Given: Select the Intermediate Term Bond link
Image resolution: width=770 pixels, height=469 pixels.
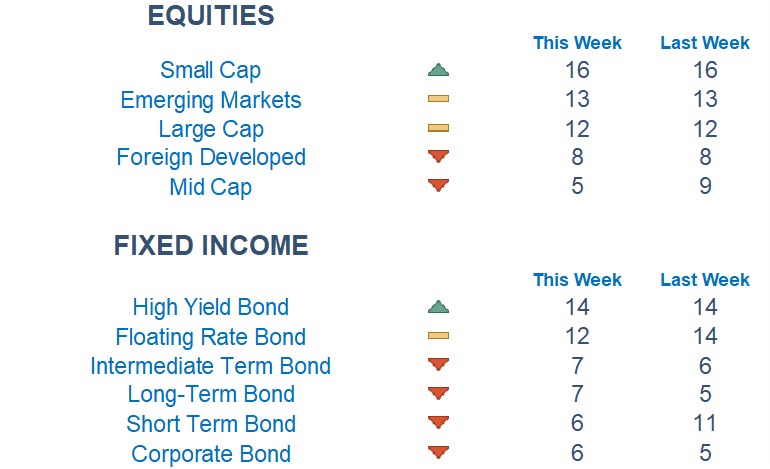Looking at the screenshot, I should click(210, 366).
